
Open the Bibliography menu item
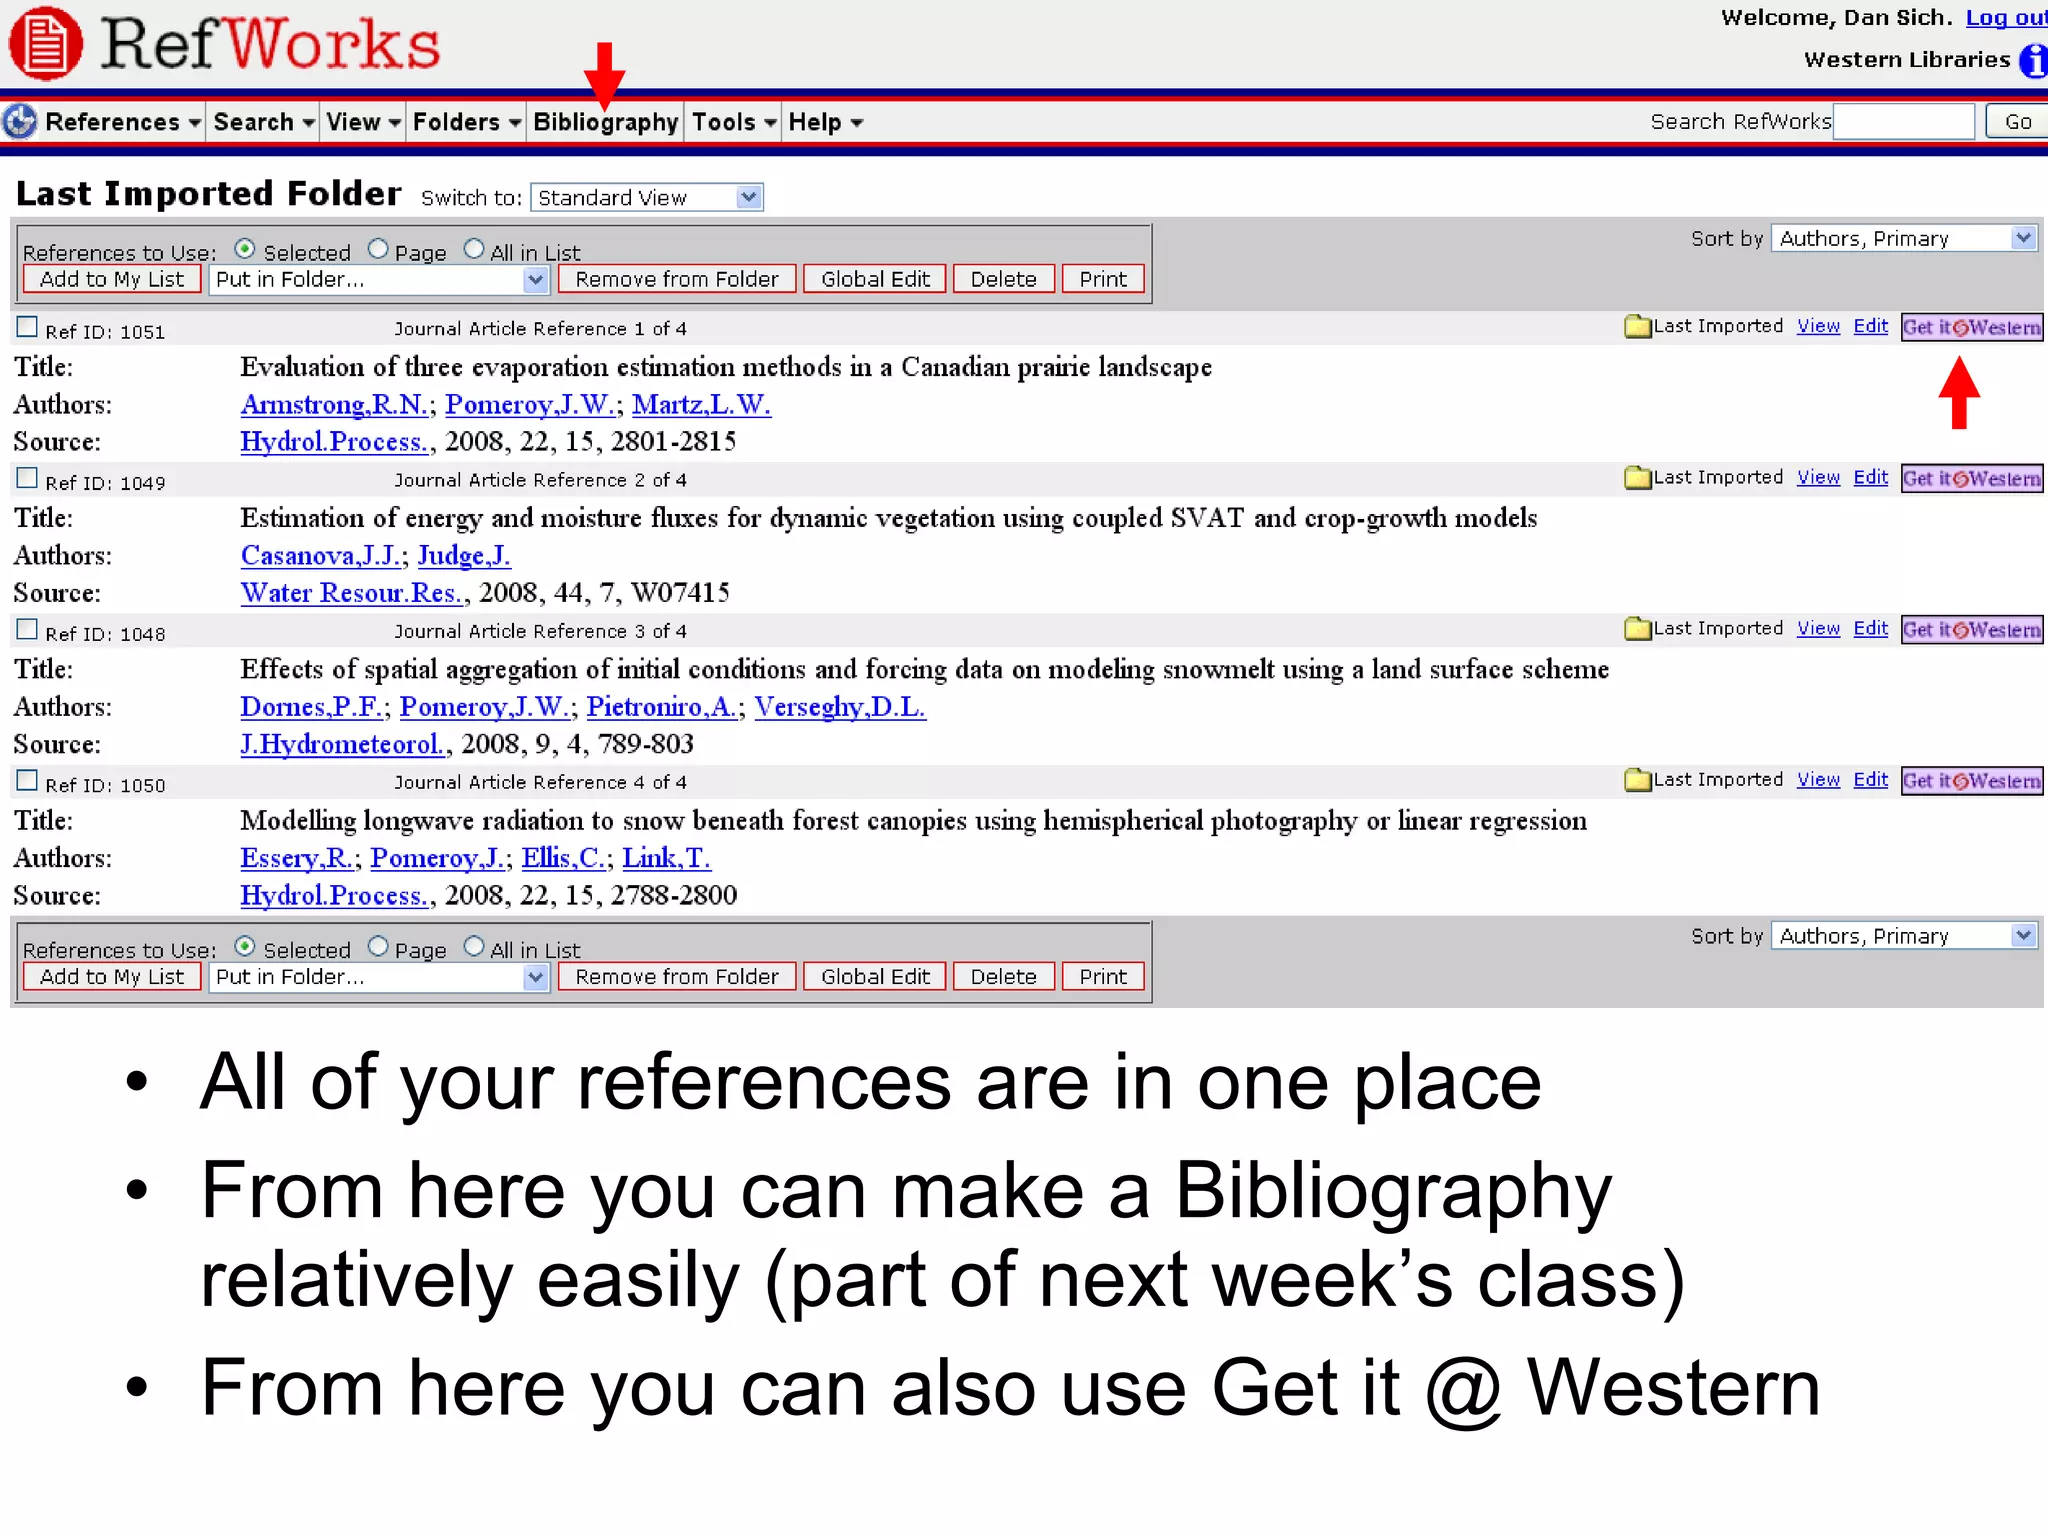click(606, 122)
